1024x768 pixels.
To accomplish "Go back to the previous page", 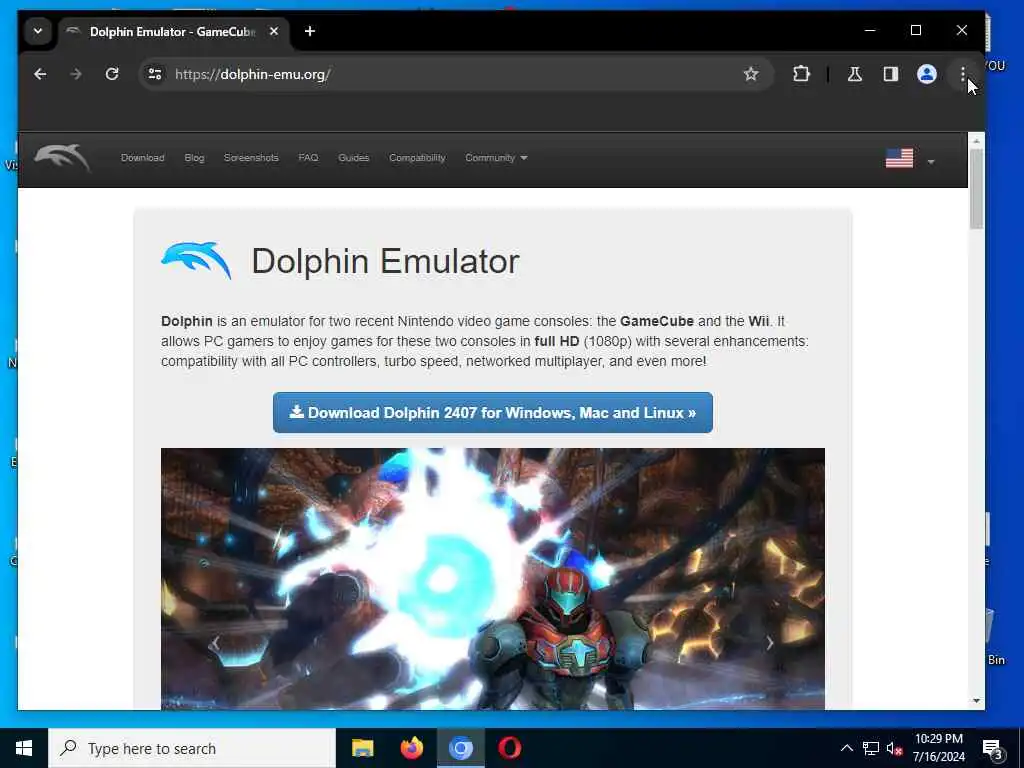I will 40,74.
